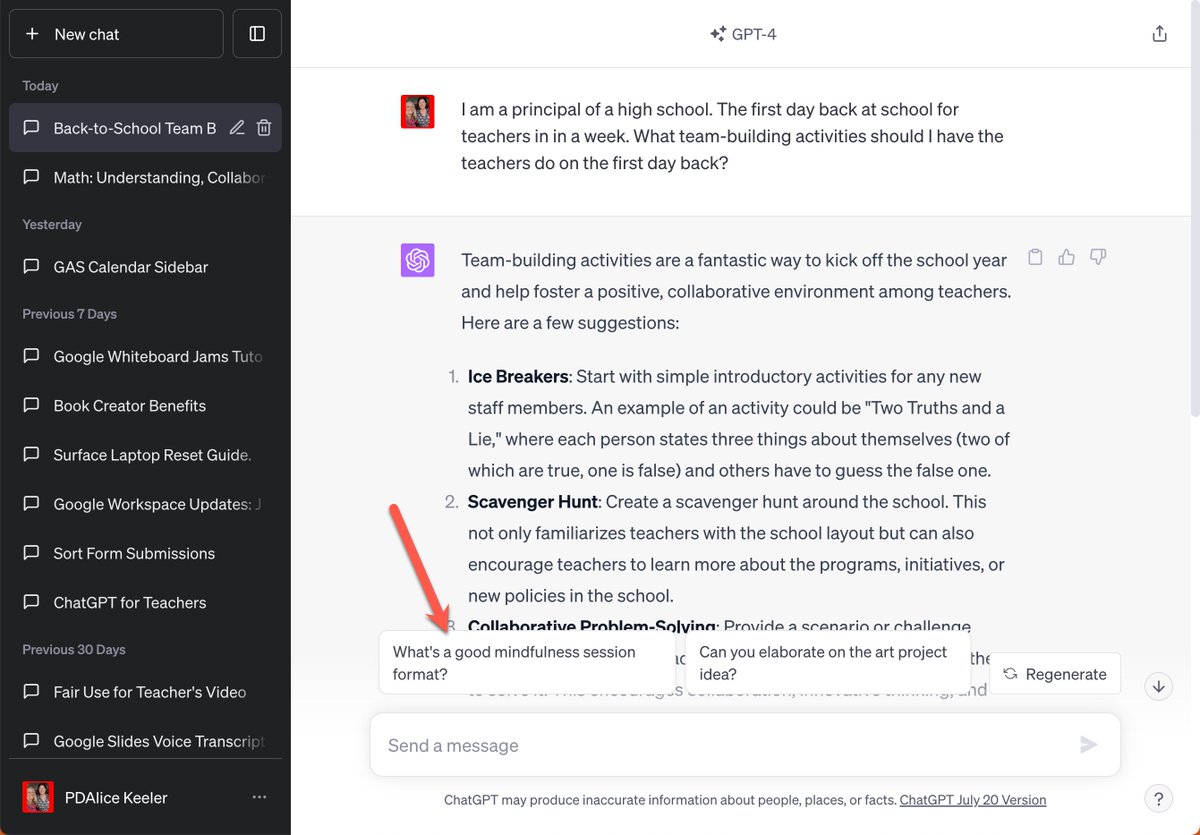Viewport: 1200px width, 835px height.
Task: Give the response a thumbs up
Action: [1066, 257]
